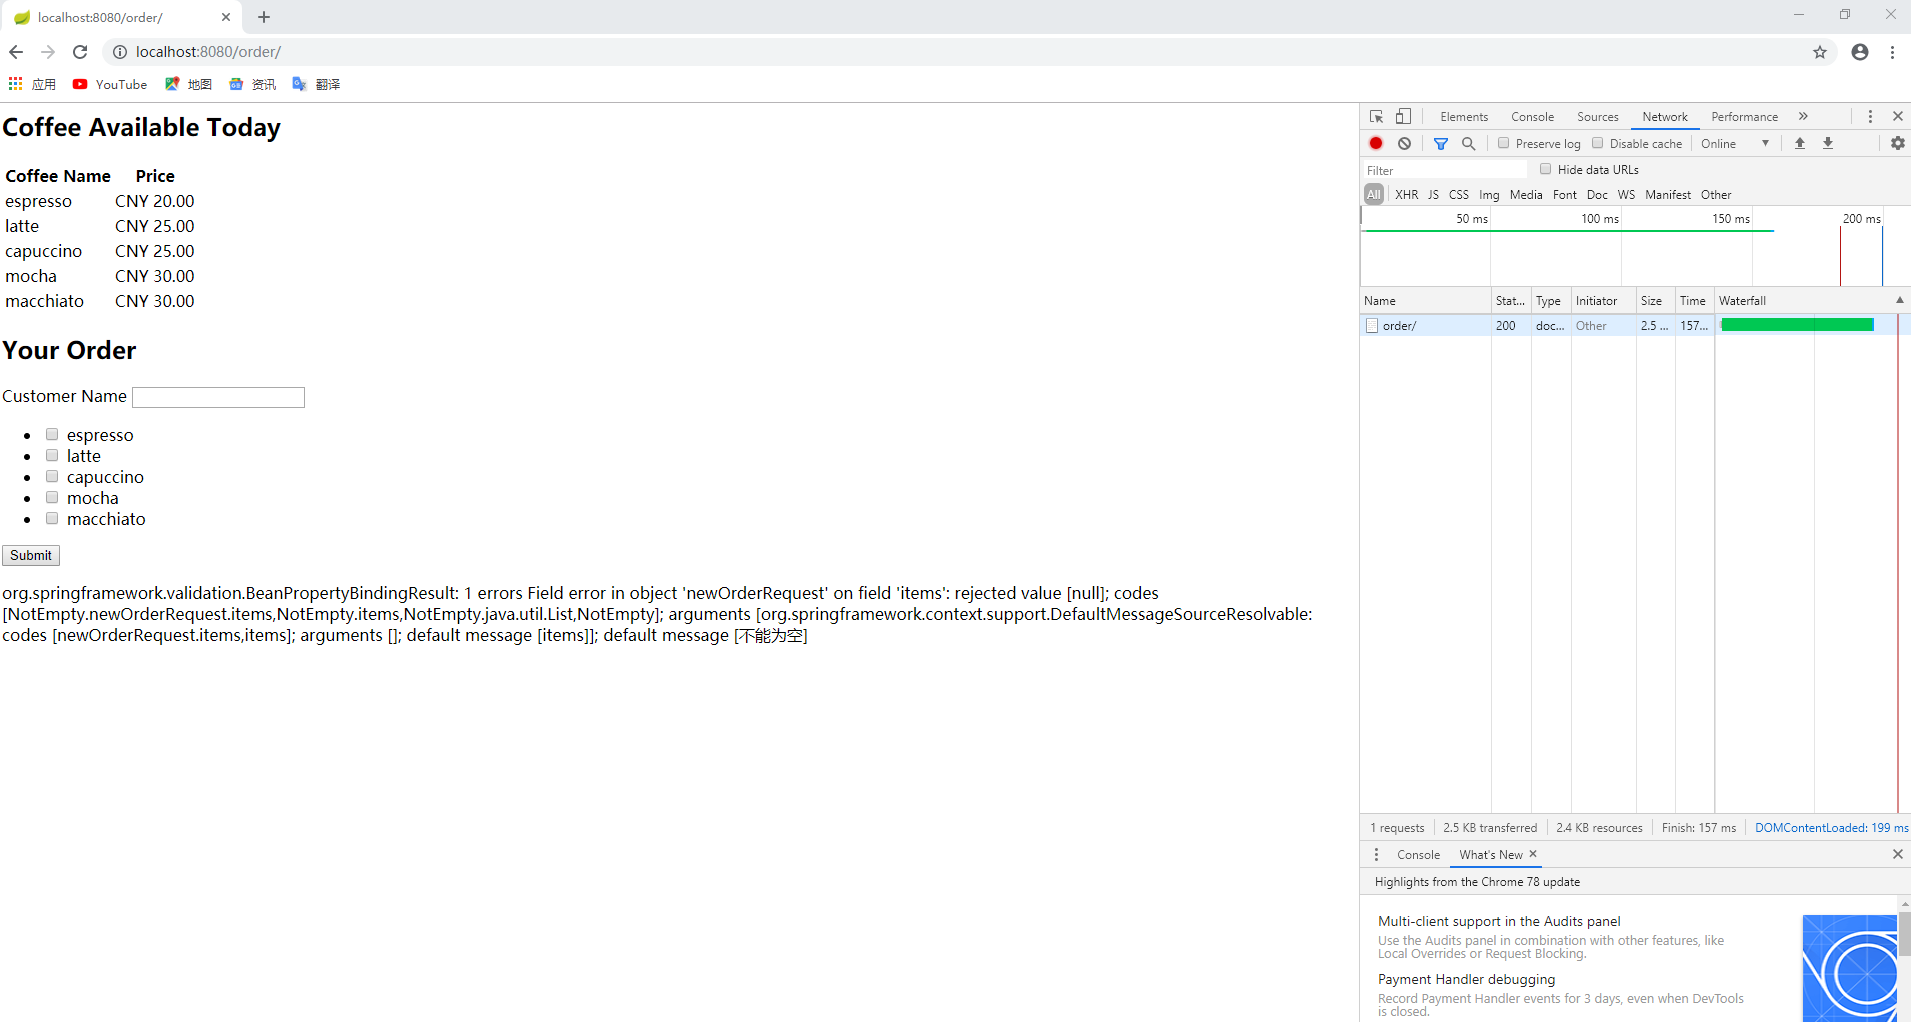The width and height of the screenshot is (1911, 1022).
Task: View site information icon in address bar
Action: 120,52
